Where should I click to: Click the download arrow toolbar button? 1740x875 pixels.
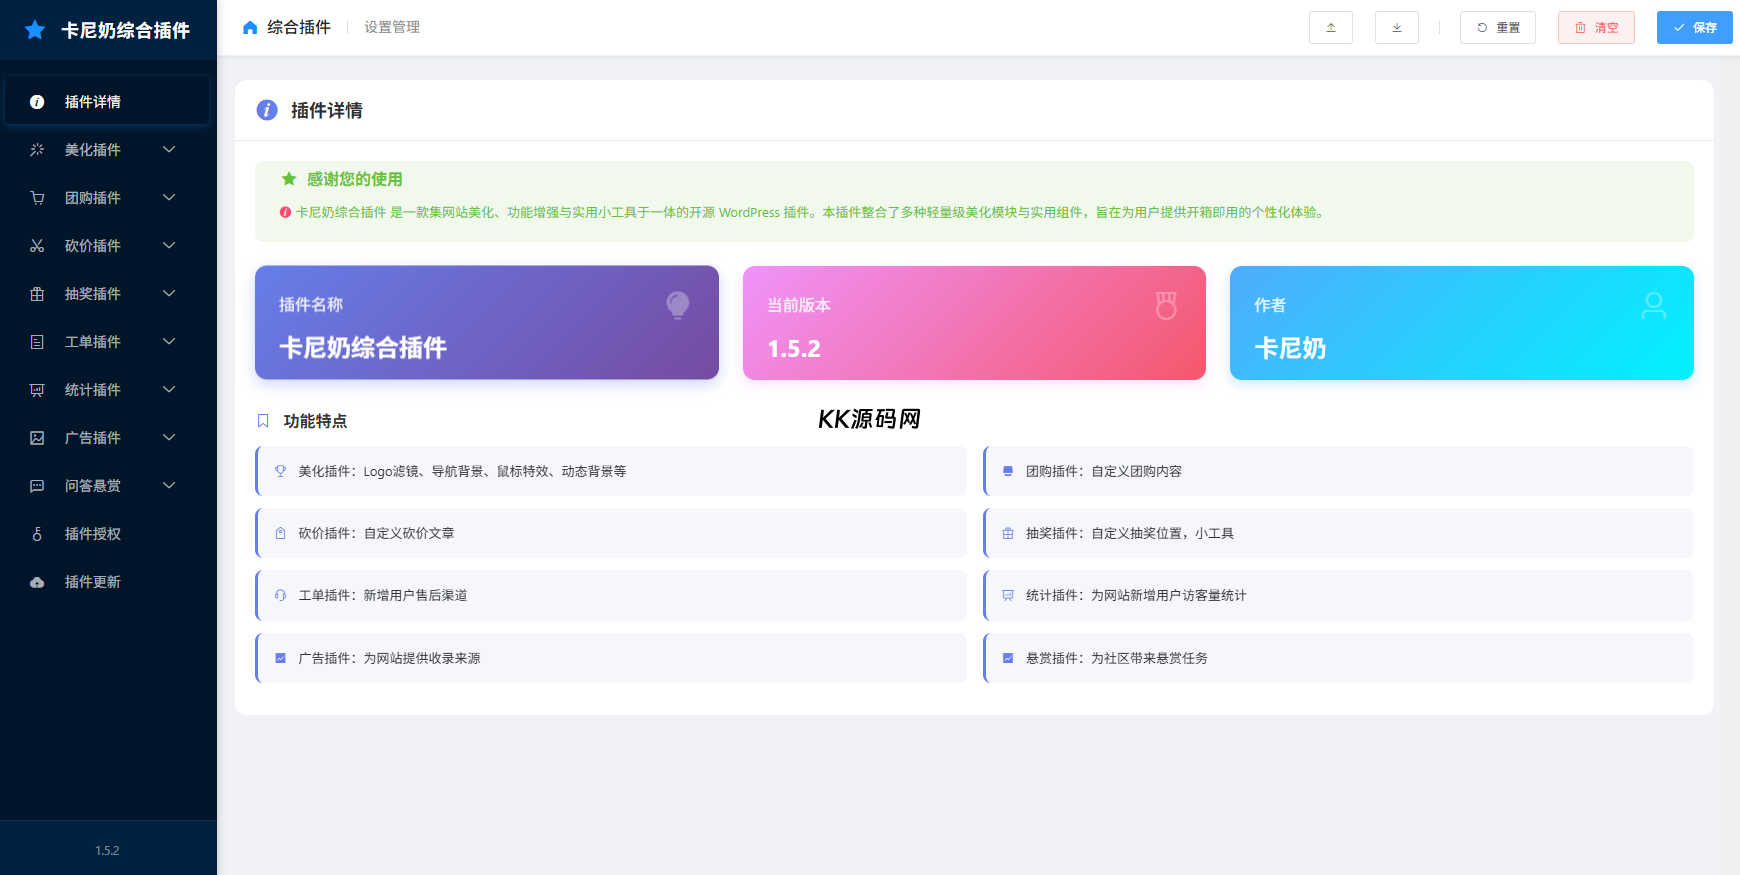[x=1397, y=28]
